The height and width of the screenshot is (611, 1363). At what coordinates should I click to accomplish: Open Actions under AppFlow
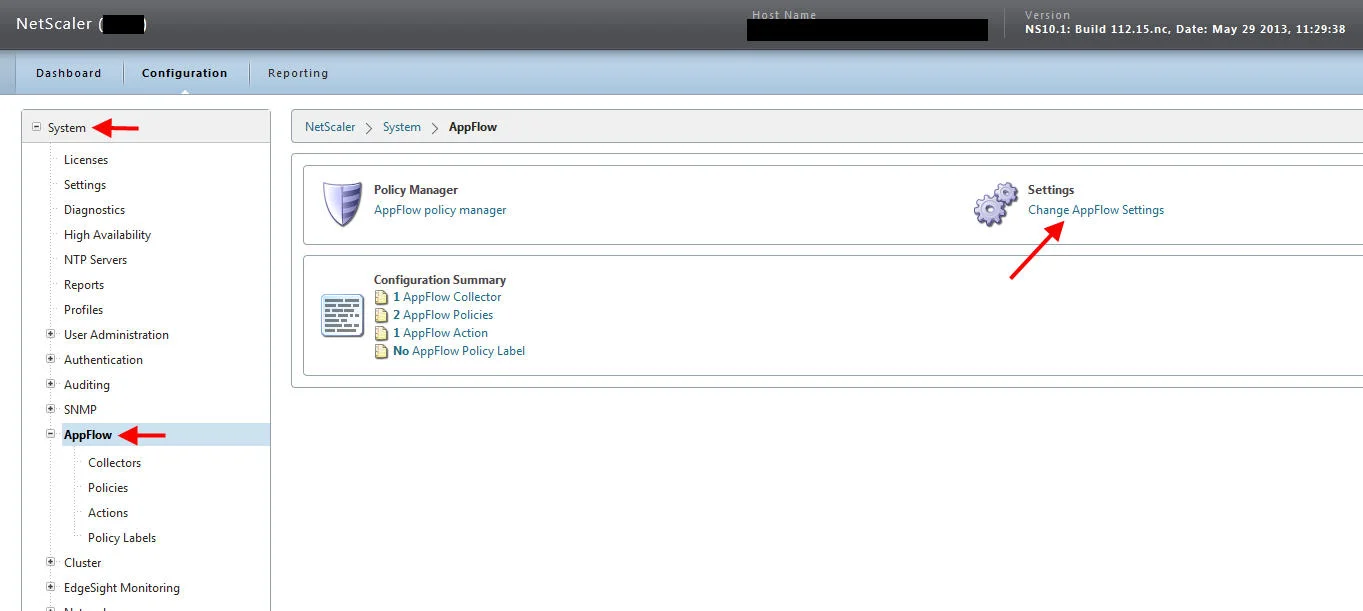[x=108, y=513]
